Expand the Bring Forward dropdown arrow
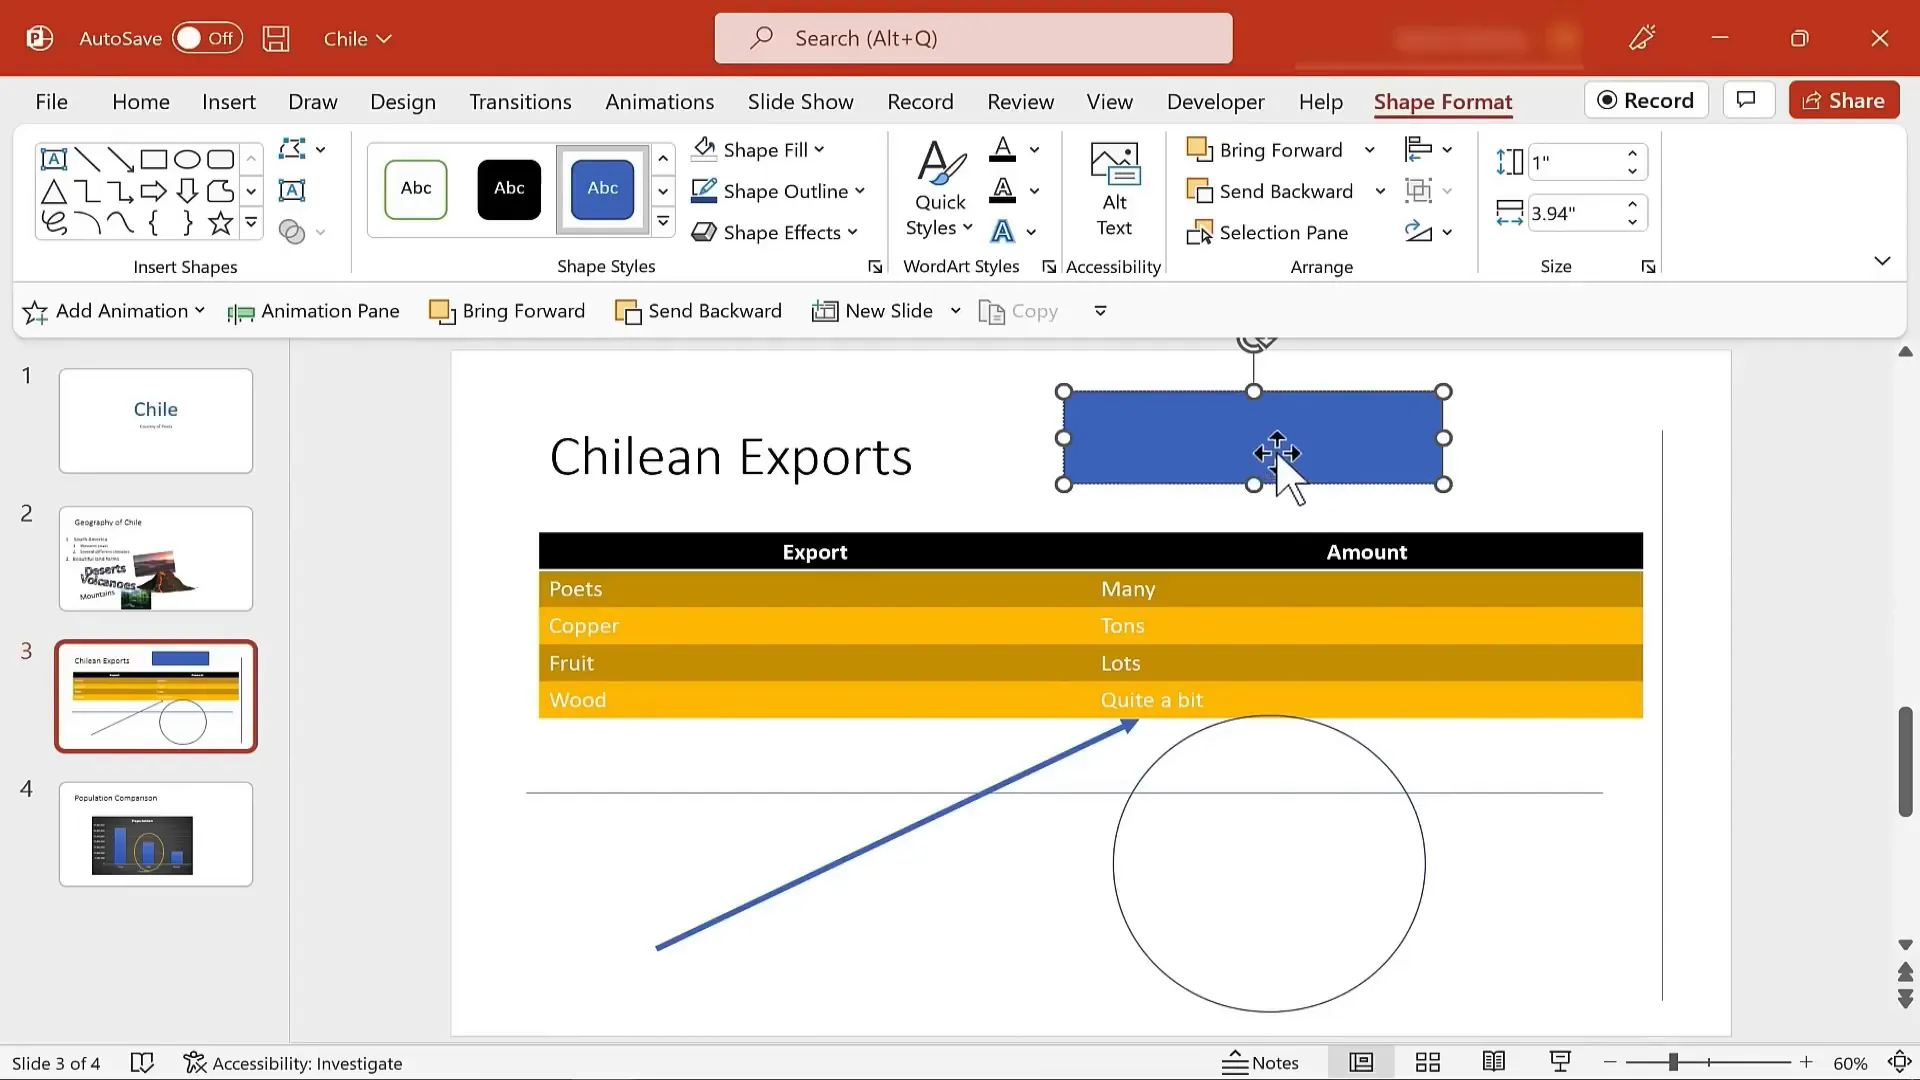The image size is (1920, 1080). 1370,150
